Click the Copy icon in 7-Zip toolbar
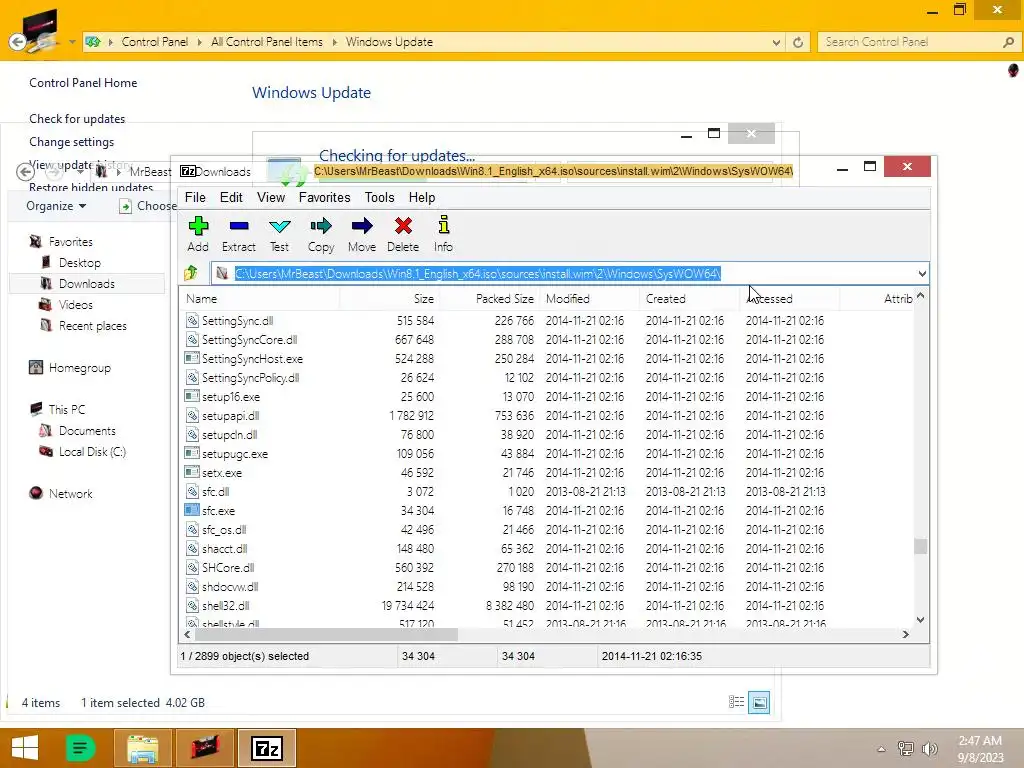Screen dimensions: 1024x768 point(321,226)
